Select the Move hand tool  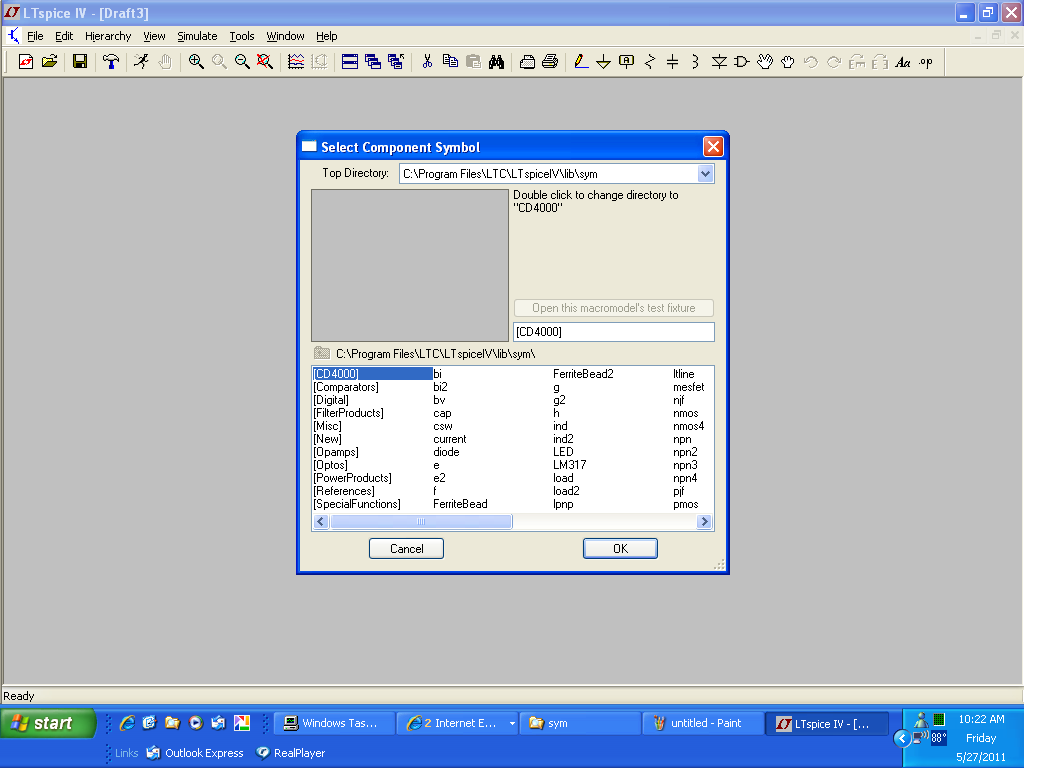point(765,62)
